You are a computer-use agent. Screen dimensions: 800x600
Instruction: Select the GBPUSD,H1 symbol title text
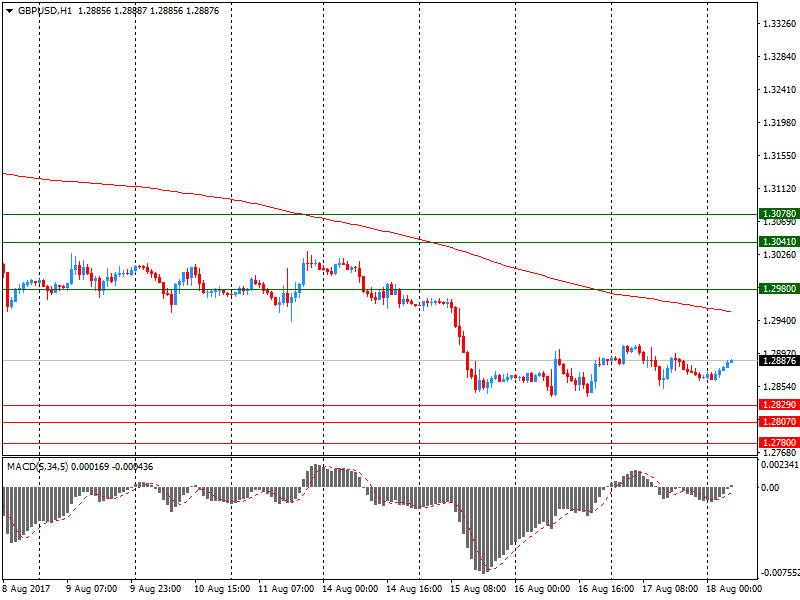click(x=45, y=11)
